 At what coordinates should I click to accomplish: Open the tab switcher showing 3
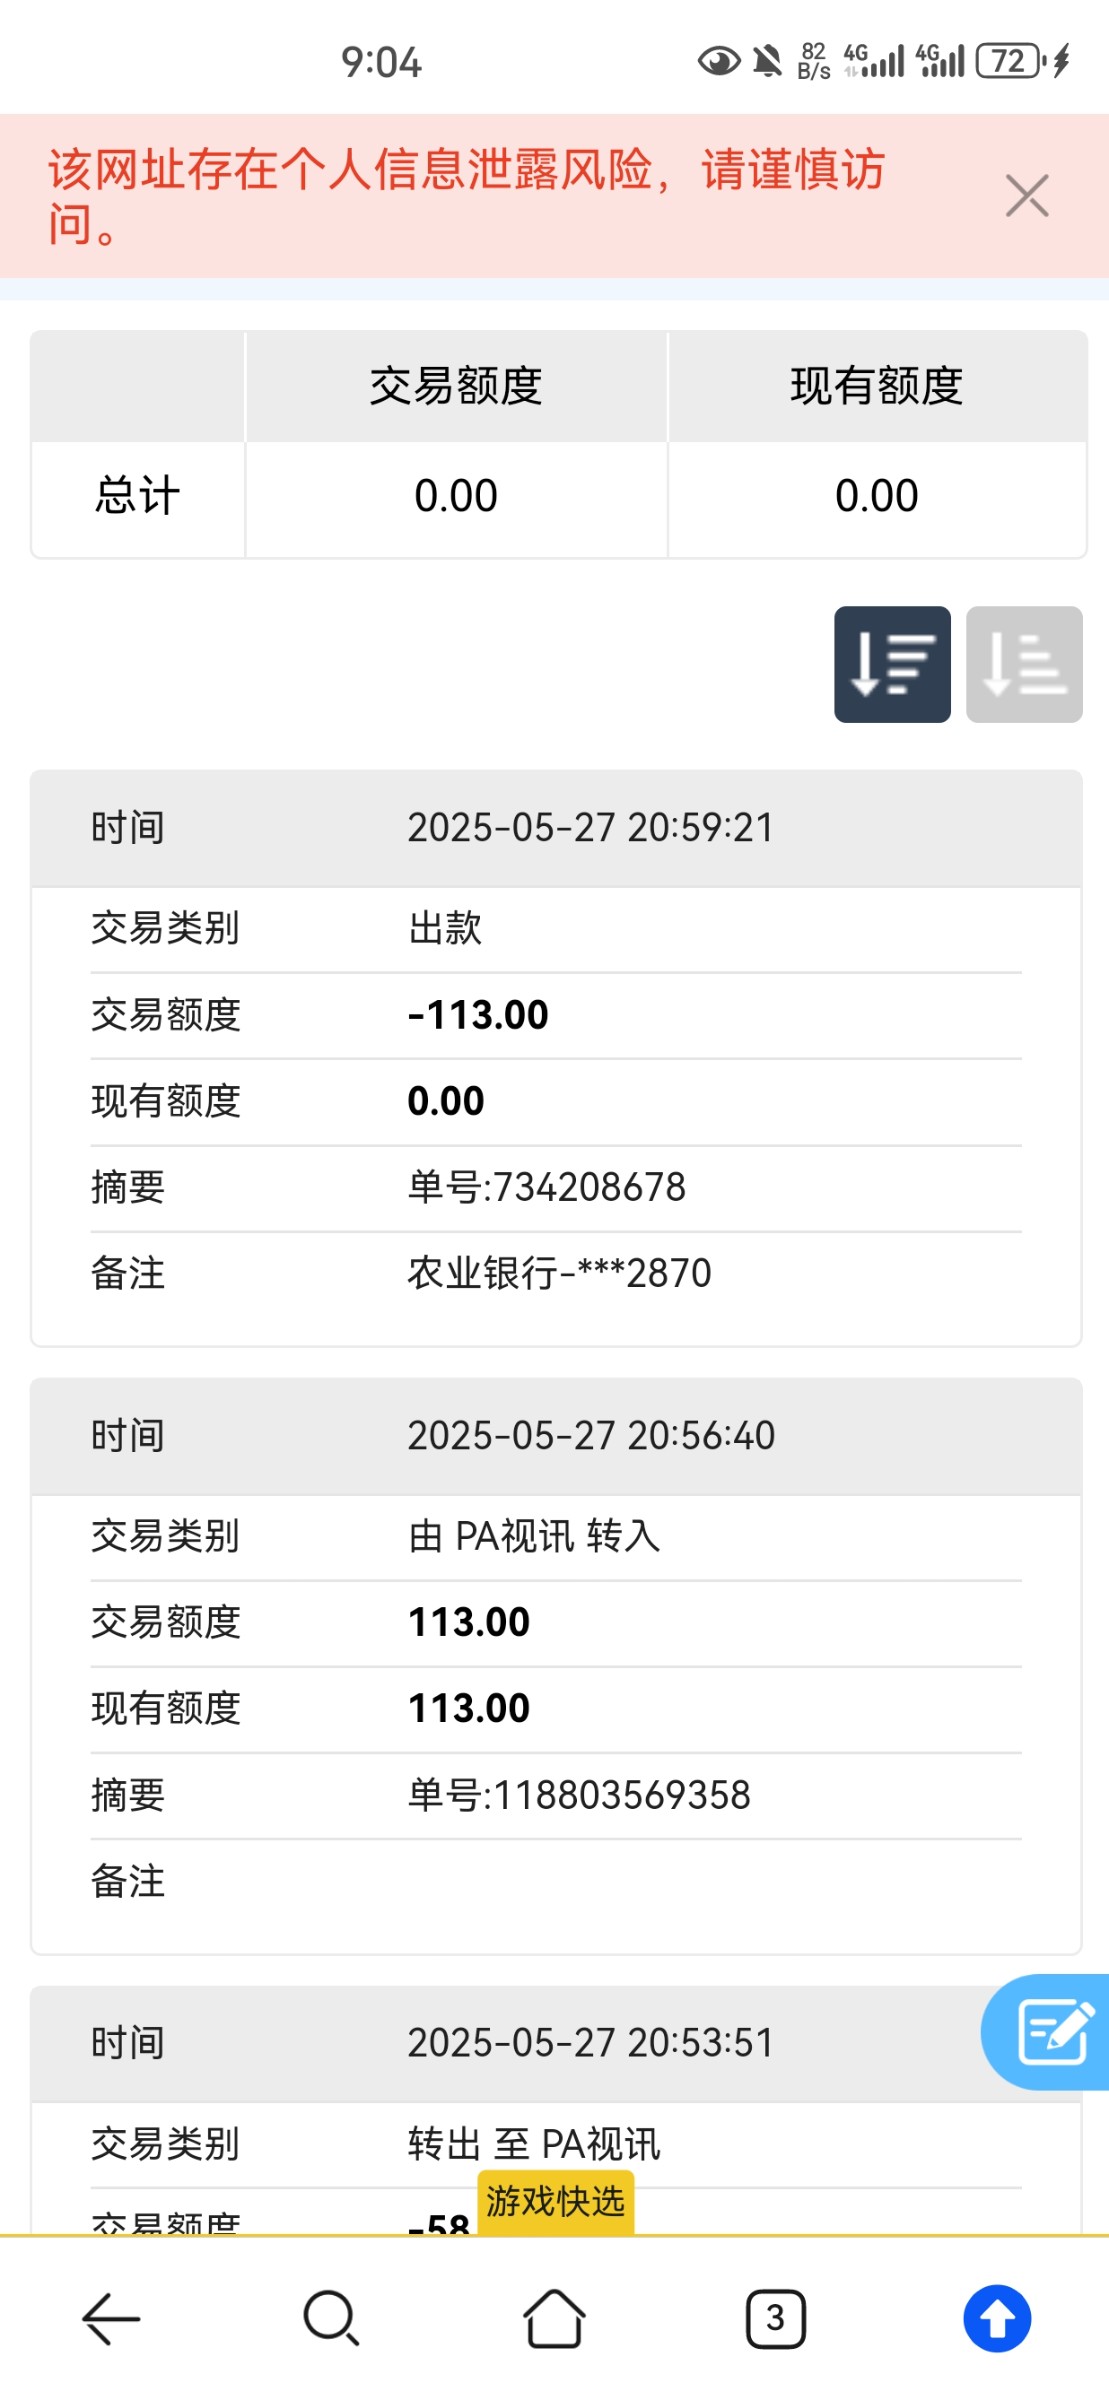pyautogui.click(x=775, y=2318)
